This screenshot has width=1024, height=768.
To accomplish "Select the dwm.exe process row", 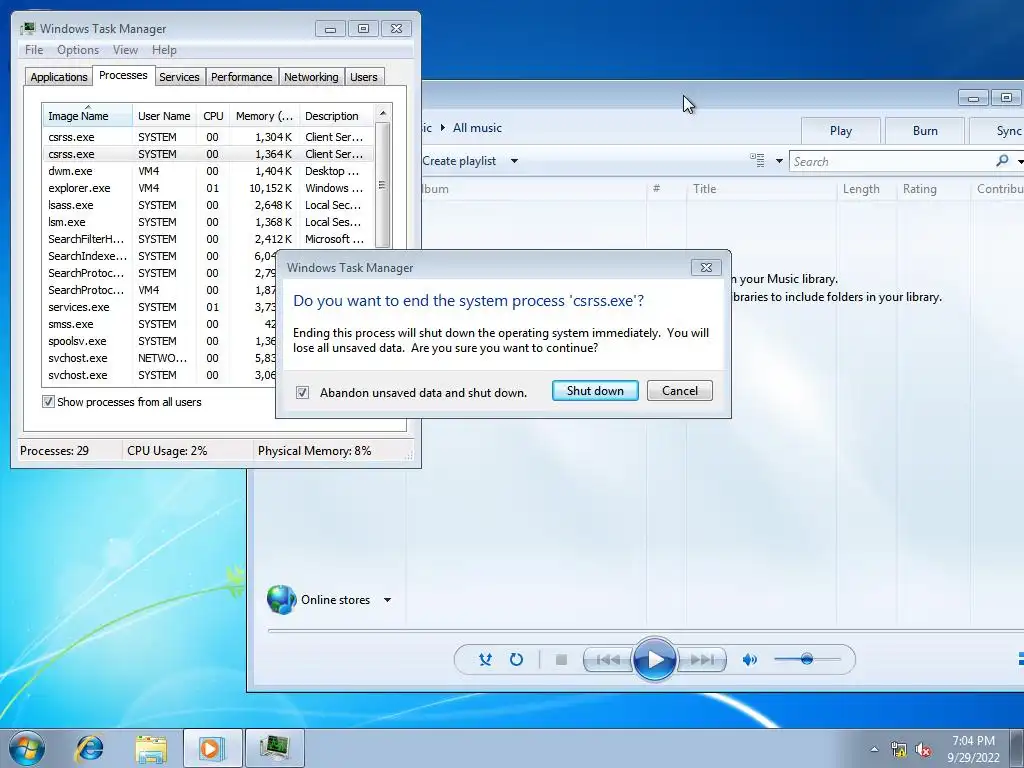I will click(x=209, y=171).
